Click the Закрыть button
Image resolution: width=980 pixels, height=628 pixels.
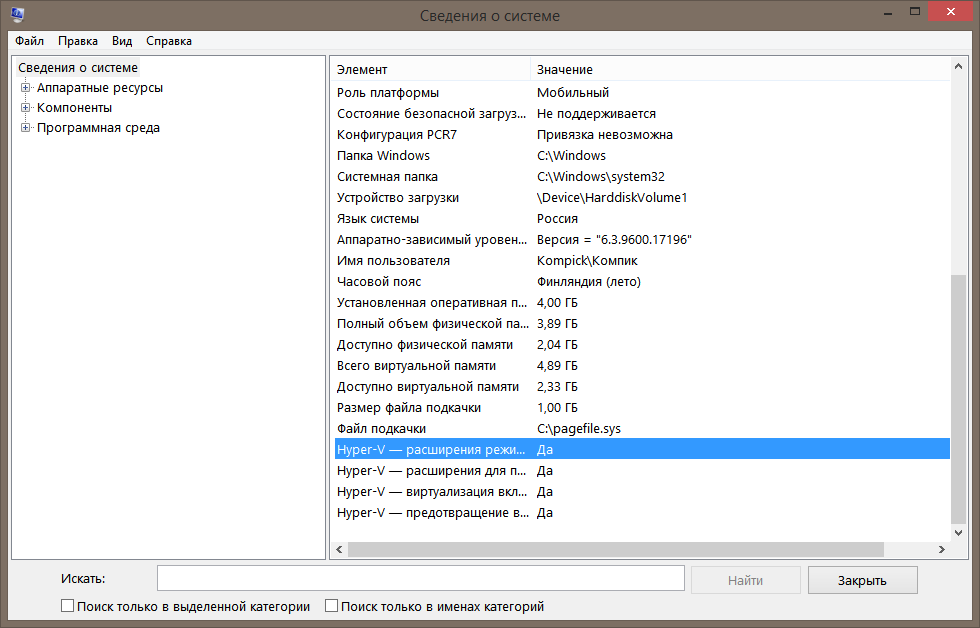(x=862, y=580)
